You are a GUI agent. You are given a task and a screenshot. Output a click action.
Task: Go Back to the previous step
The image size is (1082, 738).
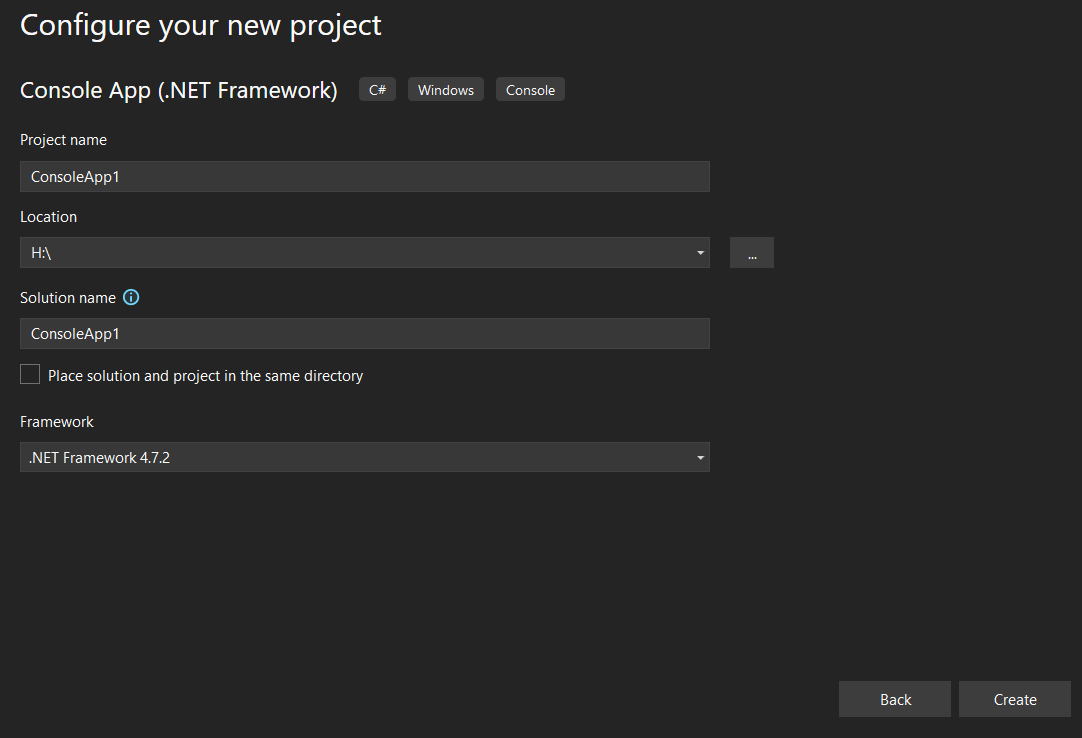point(895,700)
